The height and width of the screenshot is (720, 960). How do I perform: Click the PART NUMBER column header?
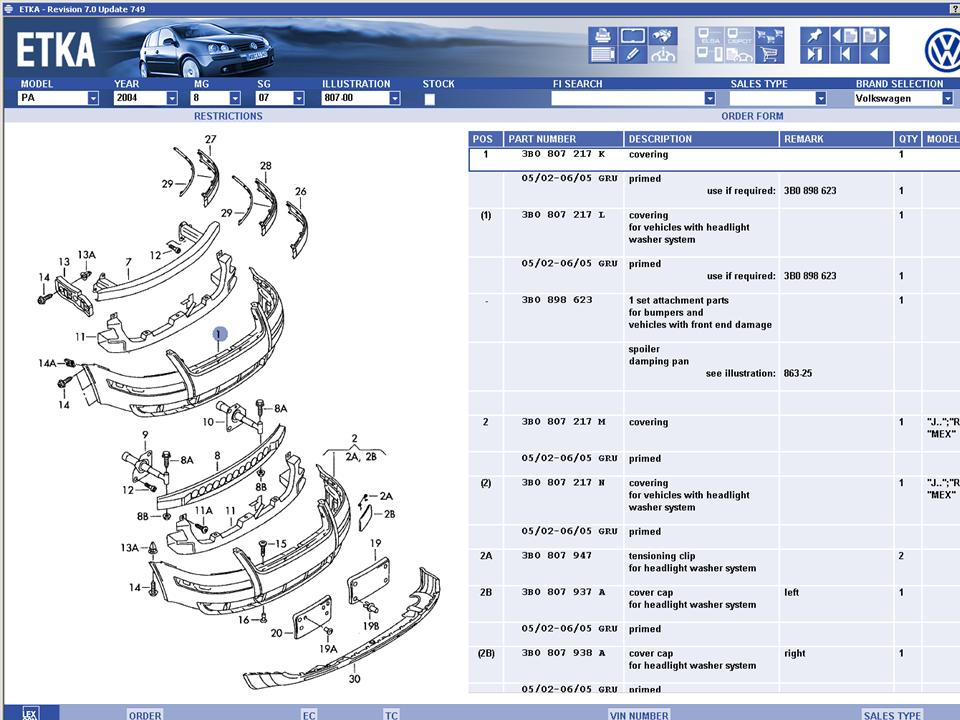point(564,139)
